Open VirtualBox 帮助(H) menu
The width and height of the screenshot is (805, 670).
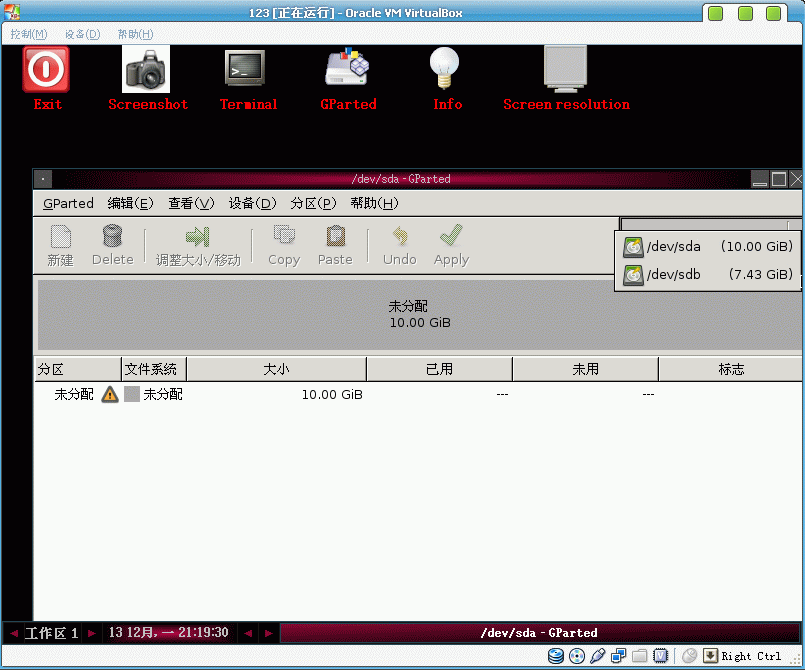tap(136, 34)
